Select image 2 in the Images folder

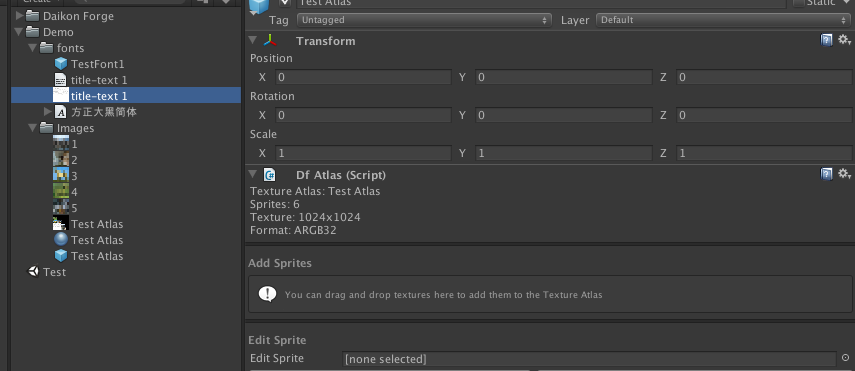click(61, 159)
